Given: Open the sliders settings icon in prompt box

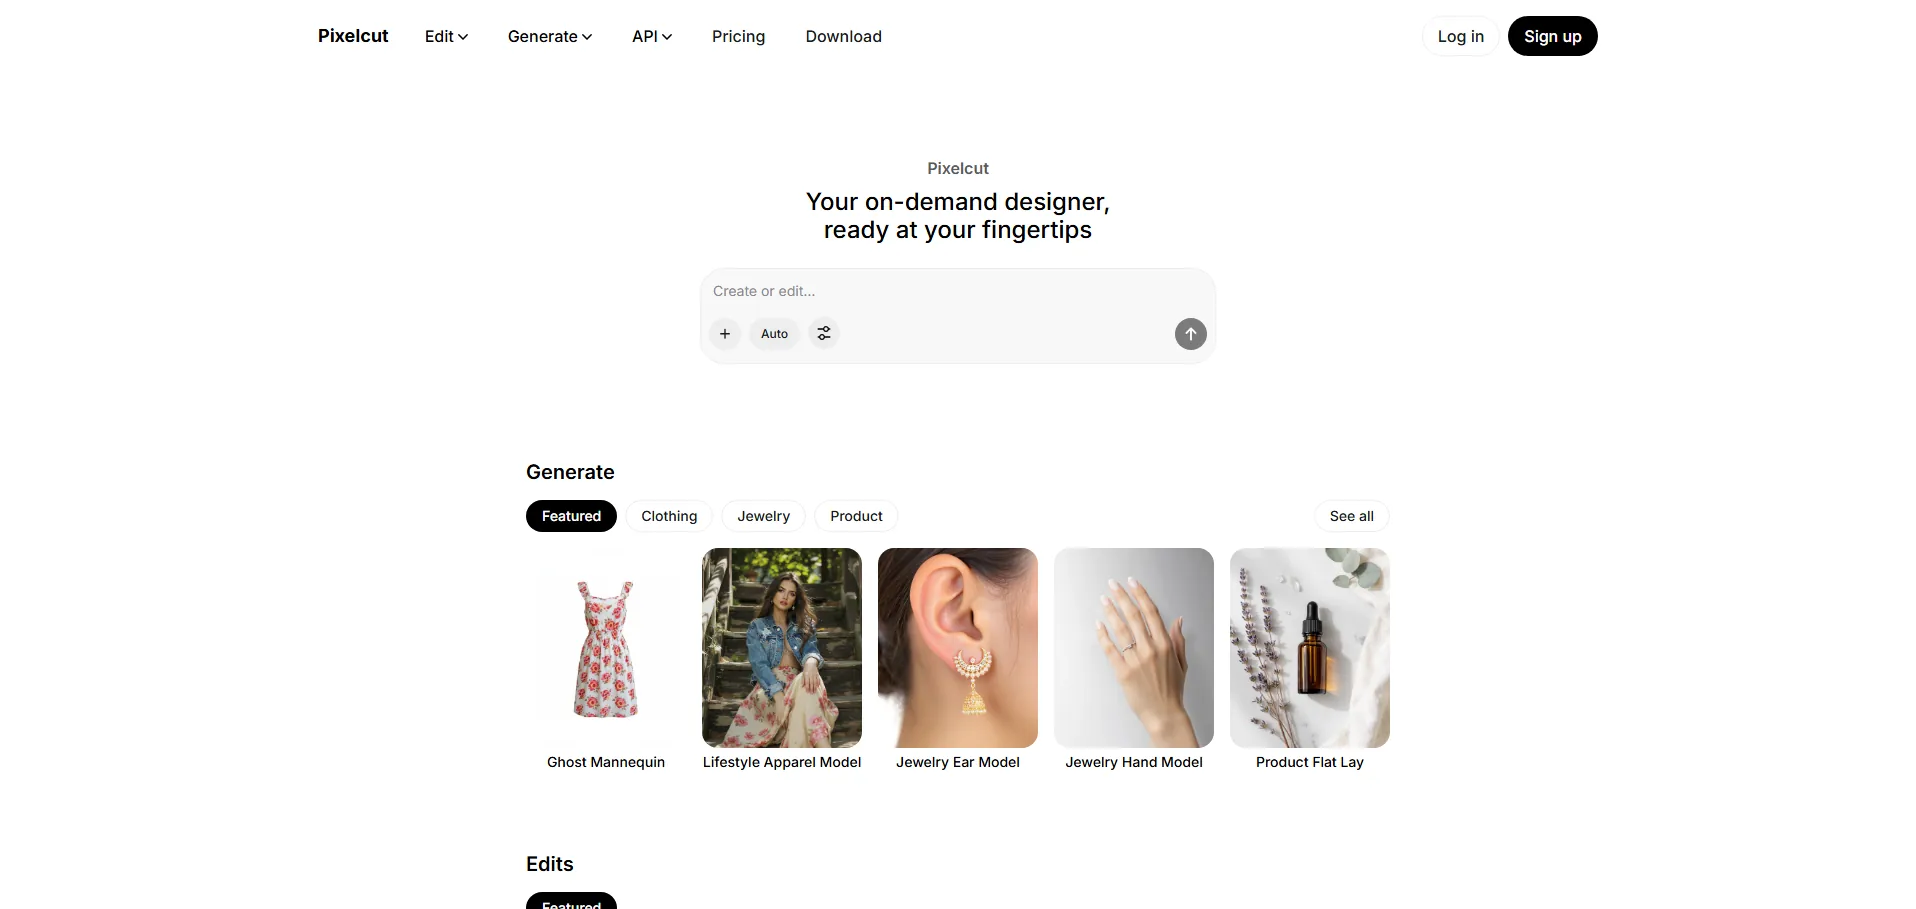Looking at the screenshot, I should [x=823, y=334].
